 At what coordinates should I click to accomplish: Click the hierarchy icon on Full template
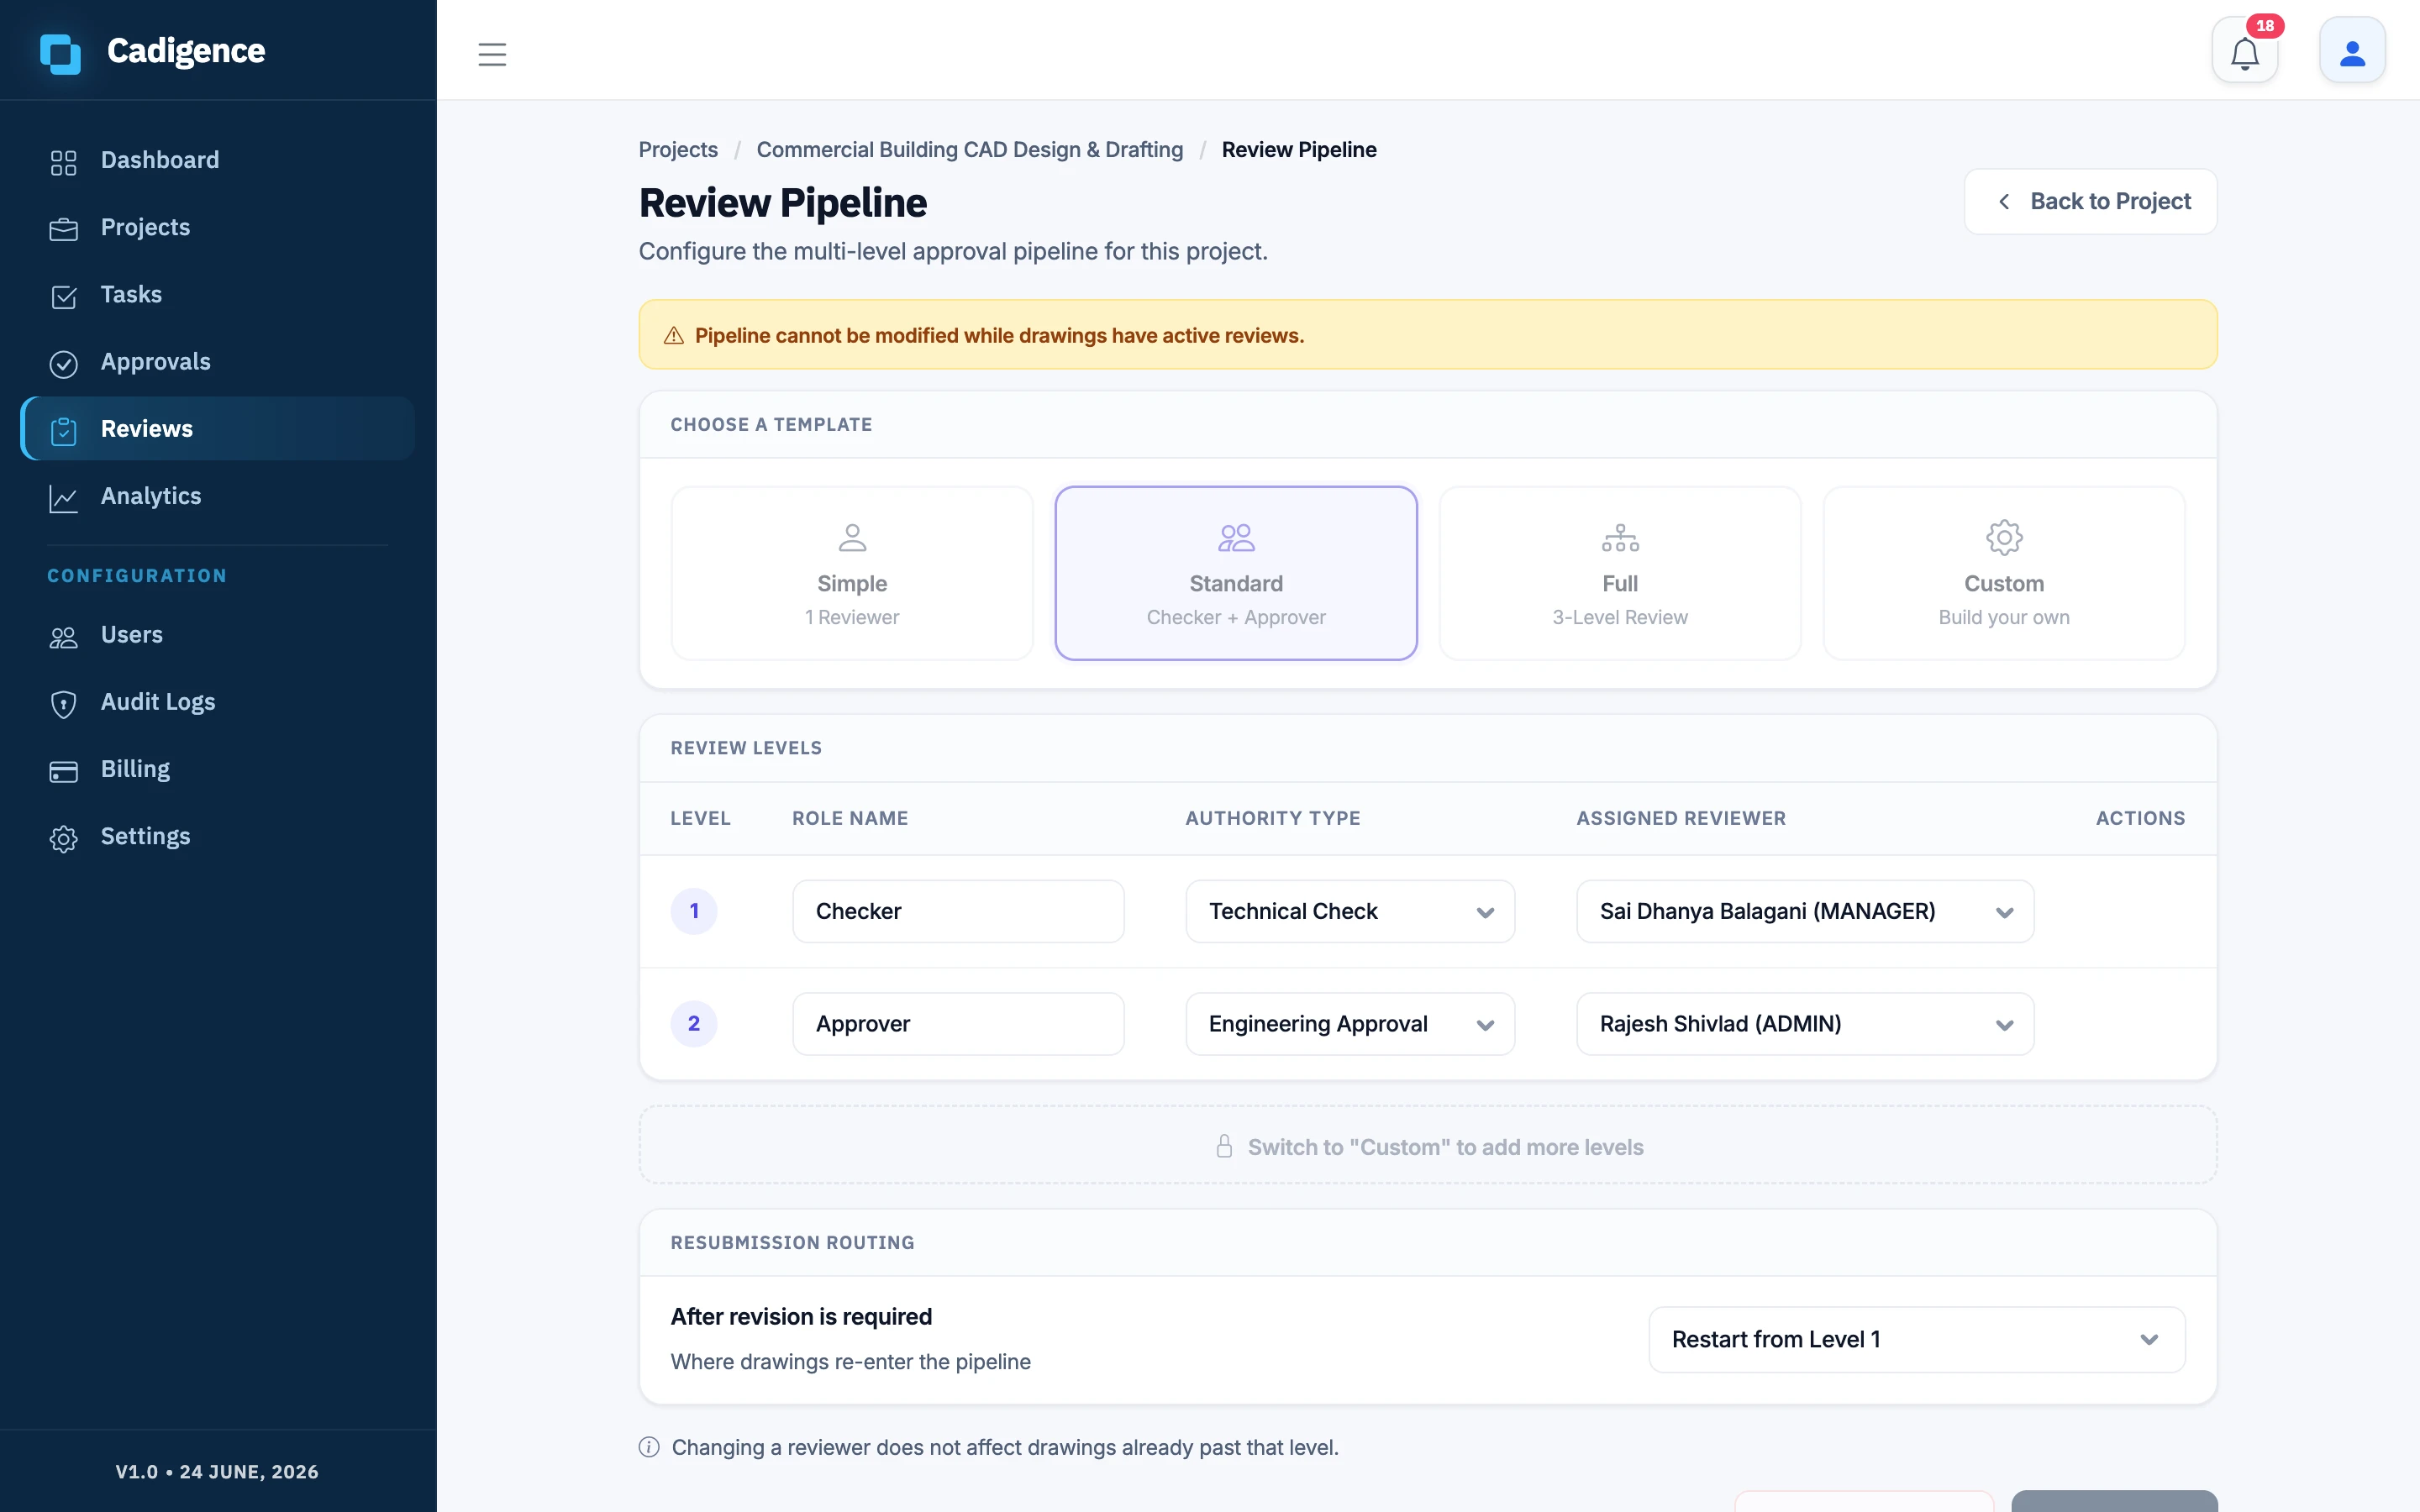[1620, 538]
